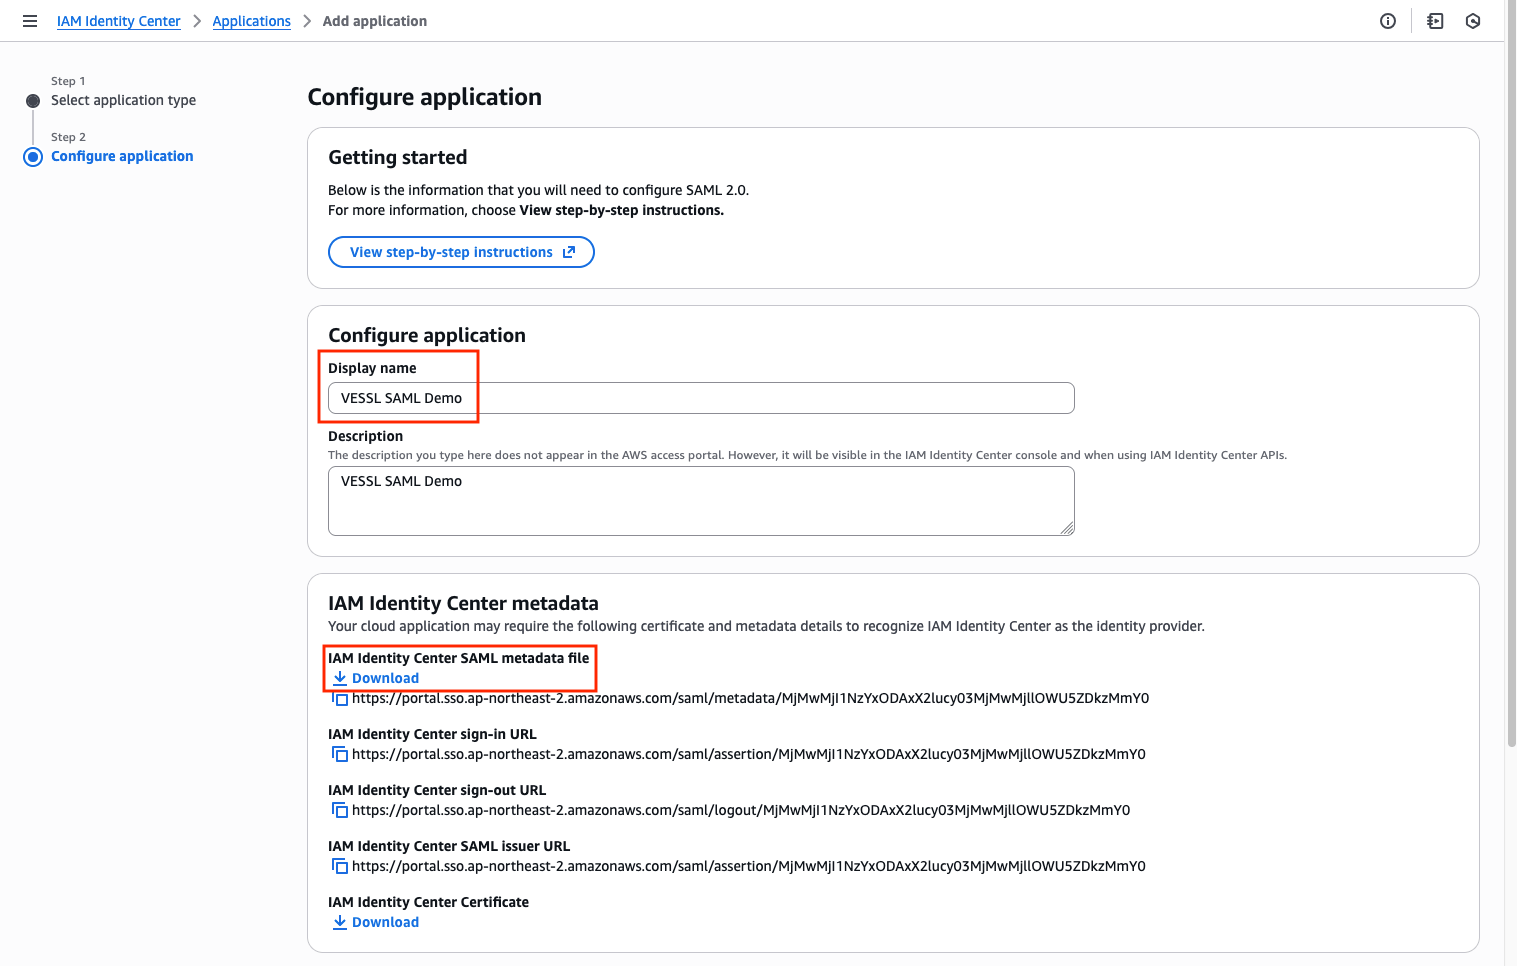Click the vertical page scrollbar

[1510, 380]
